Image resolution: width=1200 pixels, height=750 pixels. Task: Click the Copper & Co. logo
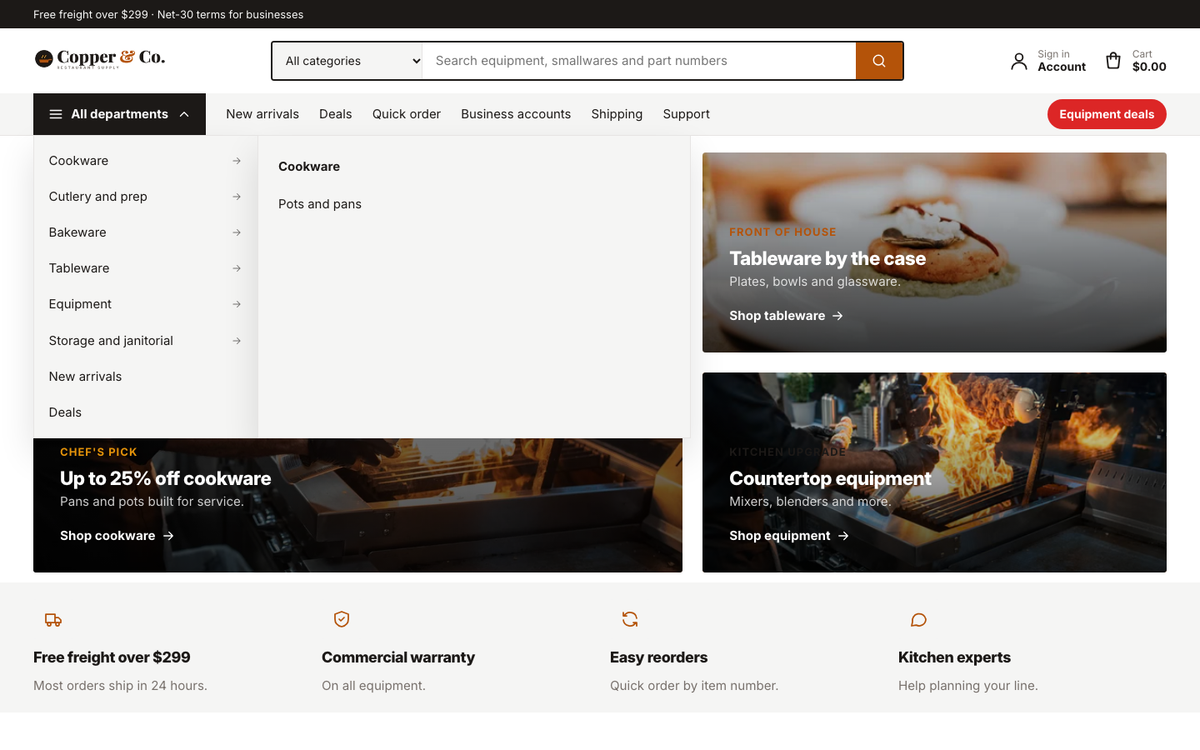100,59
